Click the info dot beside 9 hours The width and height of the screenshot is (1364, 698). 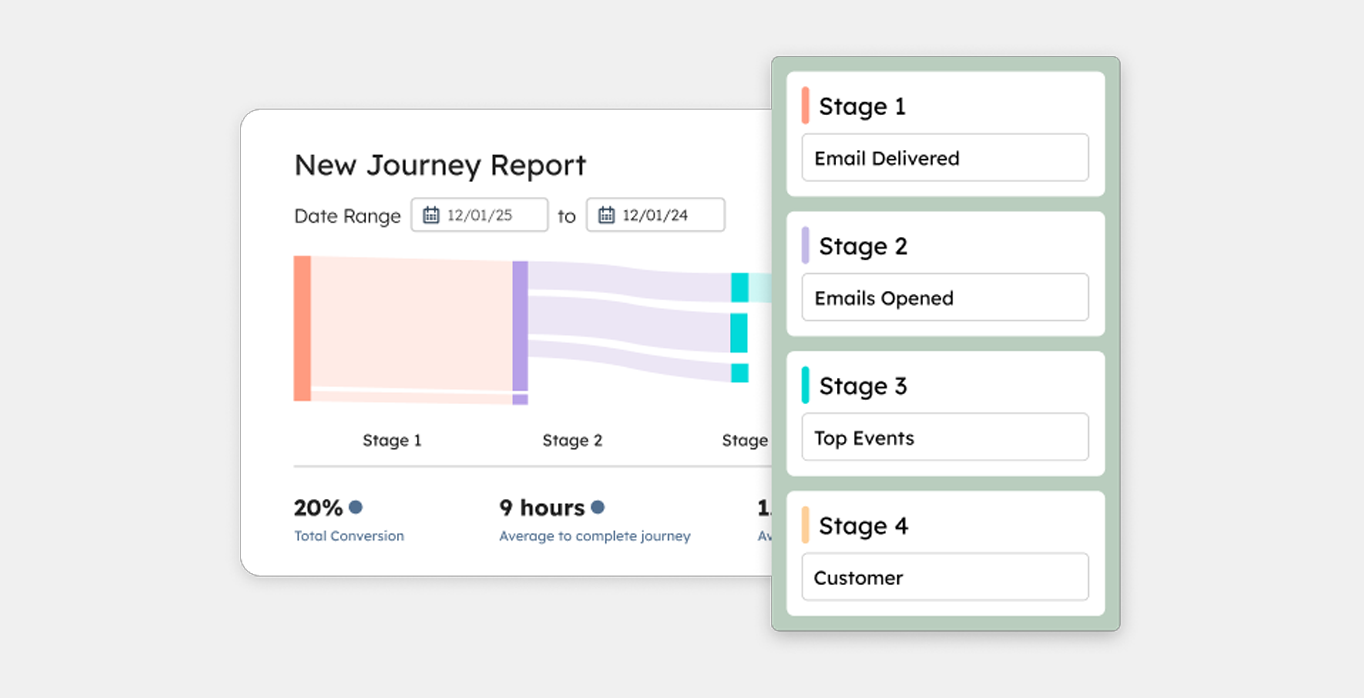pos(598,507)
